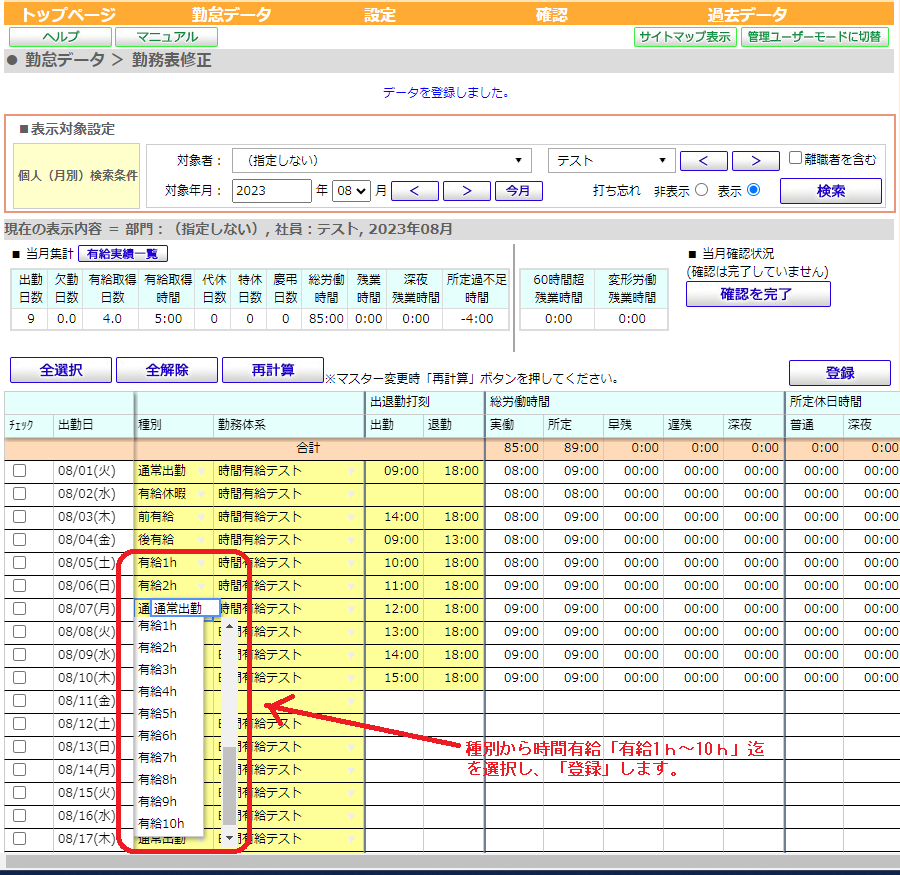The width and height of the screenshot is (900, 875).
Task: Enable the 離職者を含む checkbox
Action: [x=795, y=158]
